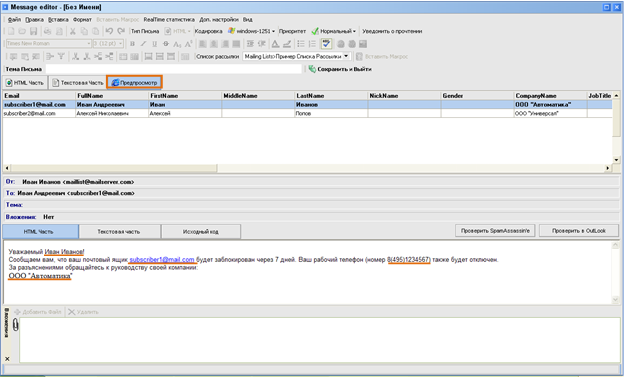This screenshot has height=377, width=625.
Task: Click the subscriber table horizontal scrollbar
Action: tap(114, 168)
